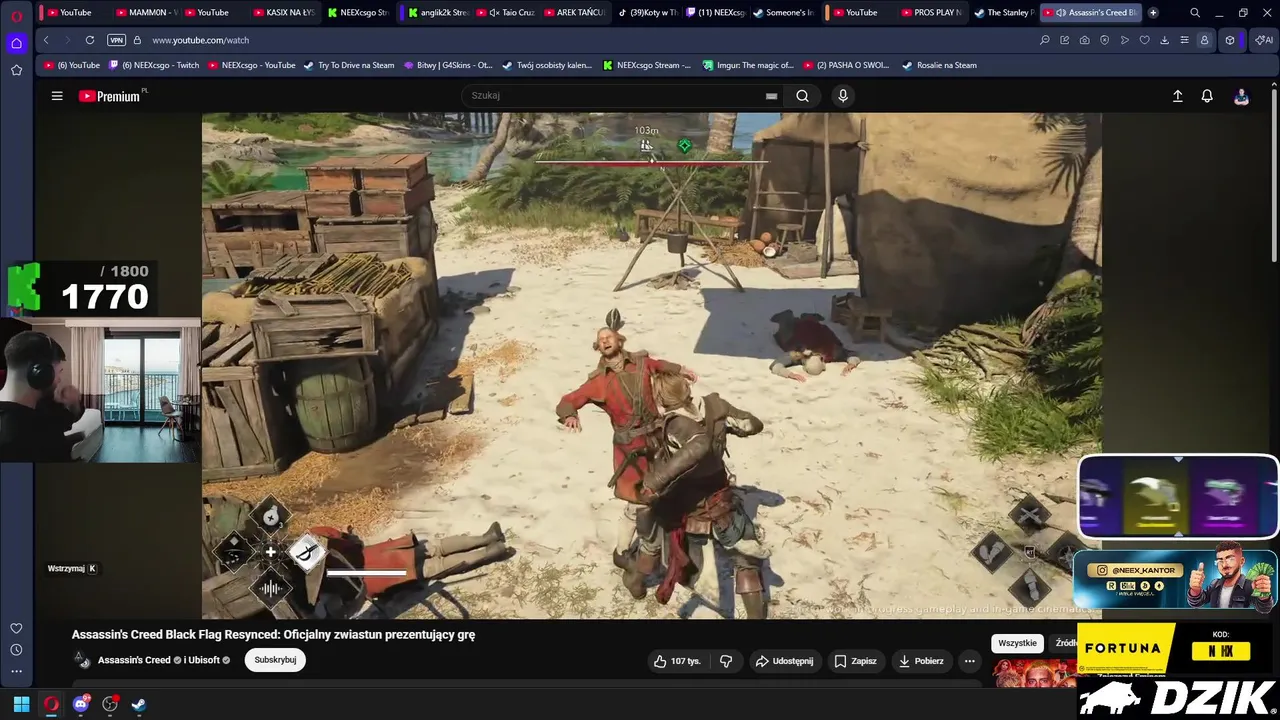This screenshot has height=720, width=1280.
Task: Switch to the MAMMON tab
Action: (x=147, y=13)
